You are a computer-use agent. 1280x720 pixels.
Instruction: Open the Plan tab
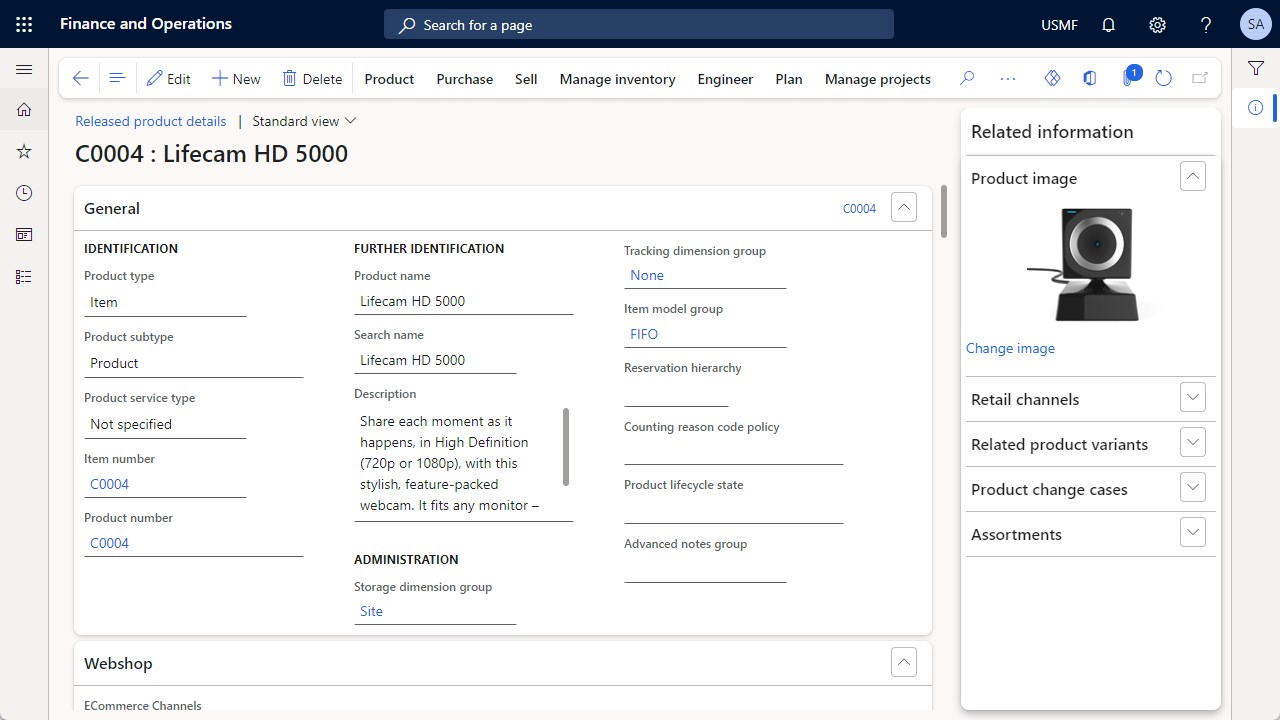tap(789, 79)
